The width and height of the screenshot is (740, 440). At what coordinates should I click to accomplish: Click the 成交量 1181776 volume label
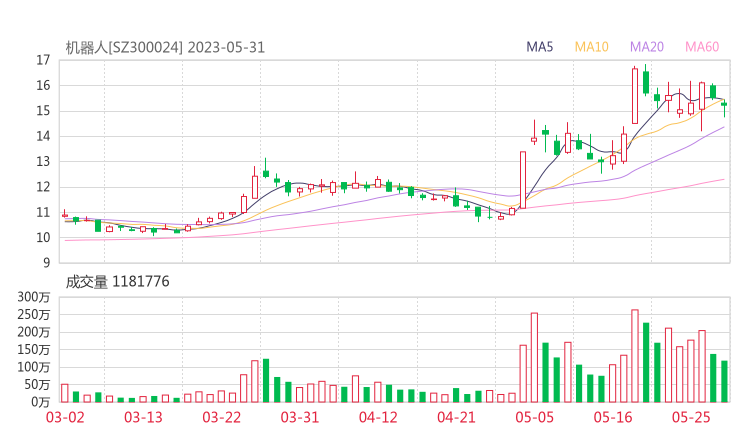coord(117,282)
